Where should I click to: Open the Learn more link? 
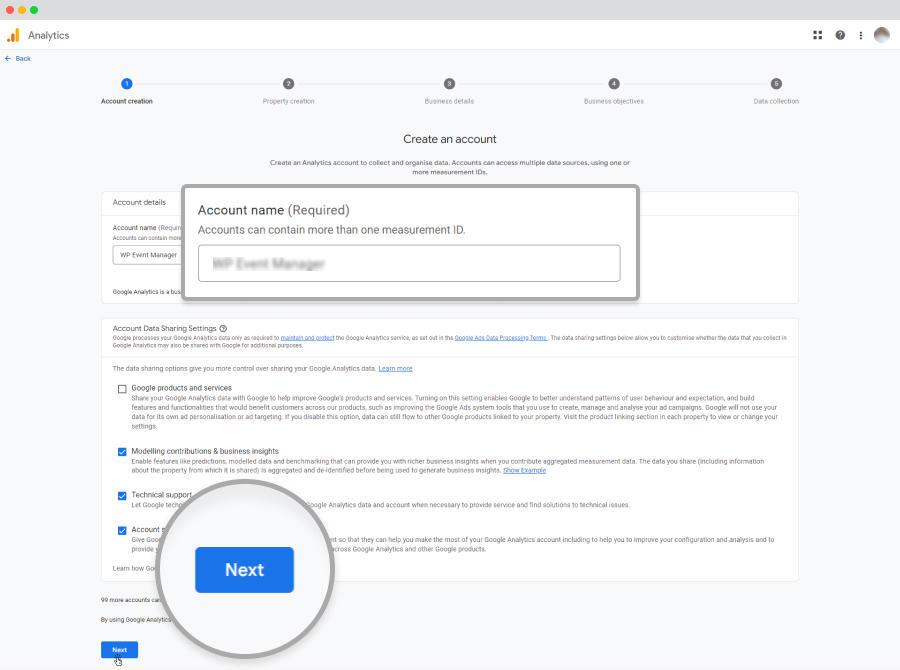[x=395, y=369]
